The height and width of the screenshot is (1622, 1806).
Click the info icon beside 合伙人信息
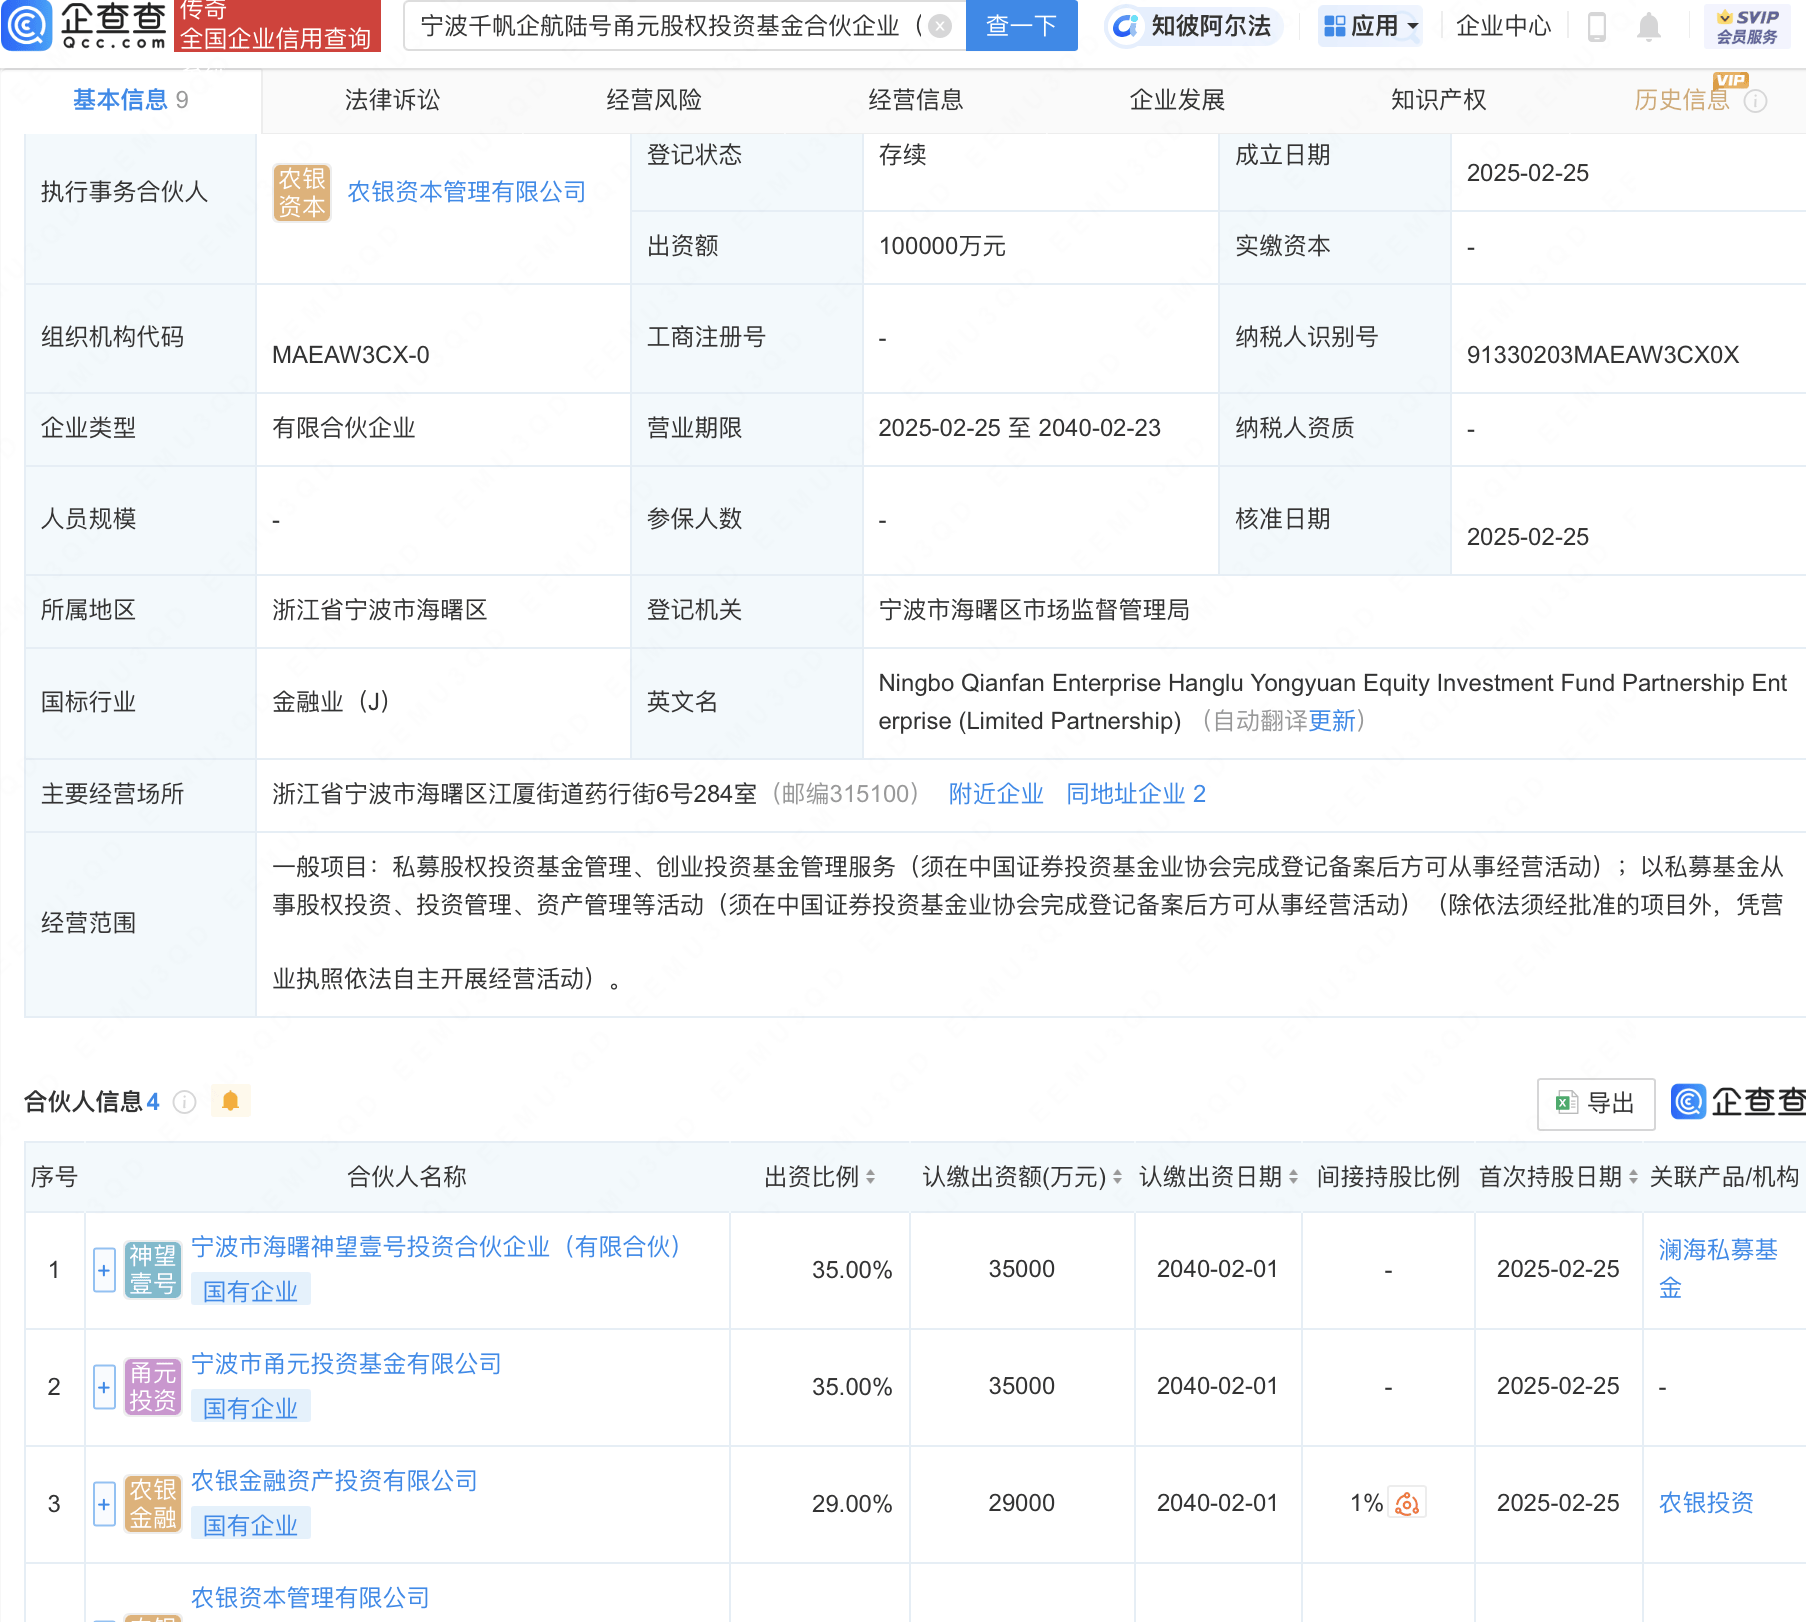point(184,1102)
